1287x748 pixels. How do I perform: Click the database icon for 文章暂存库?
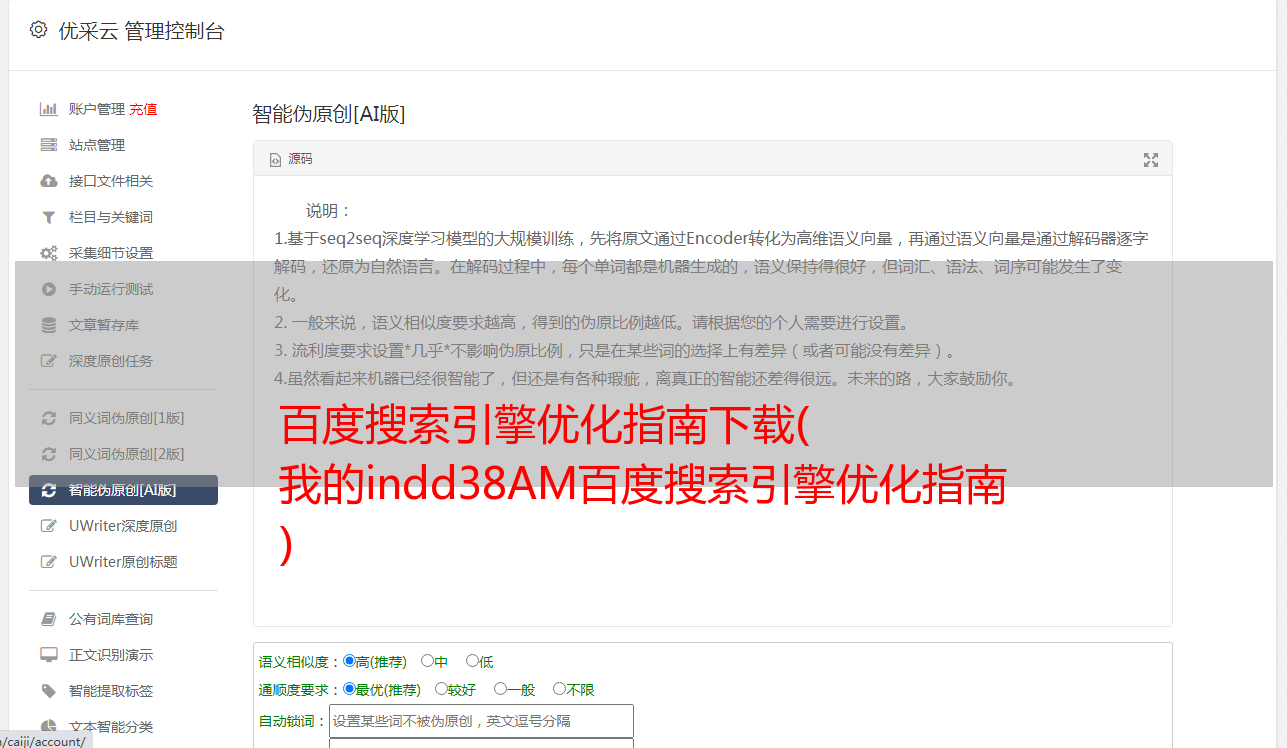[48, 325]
